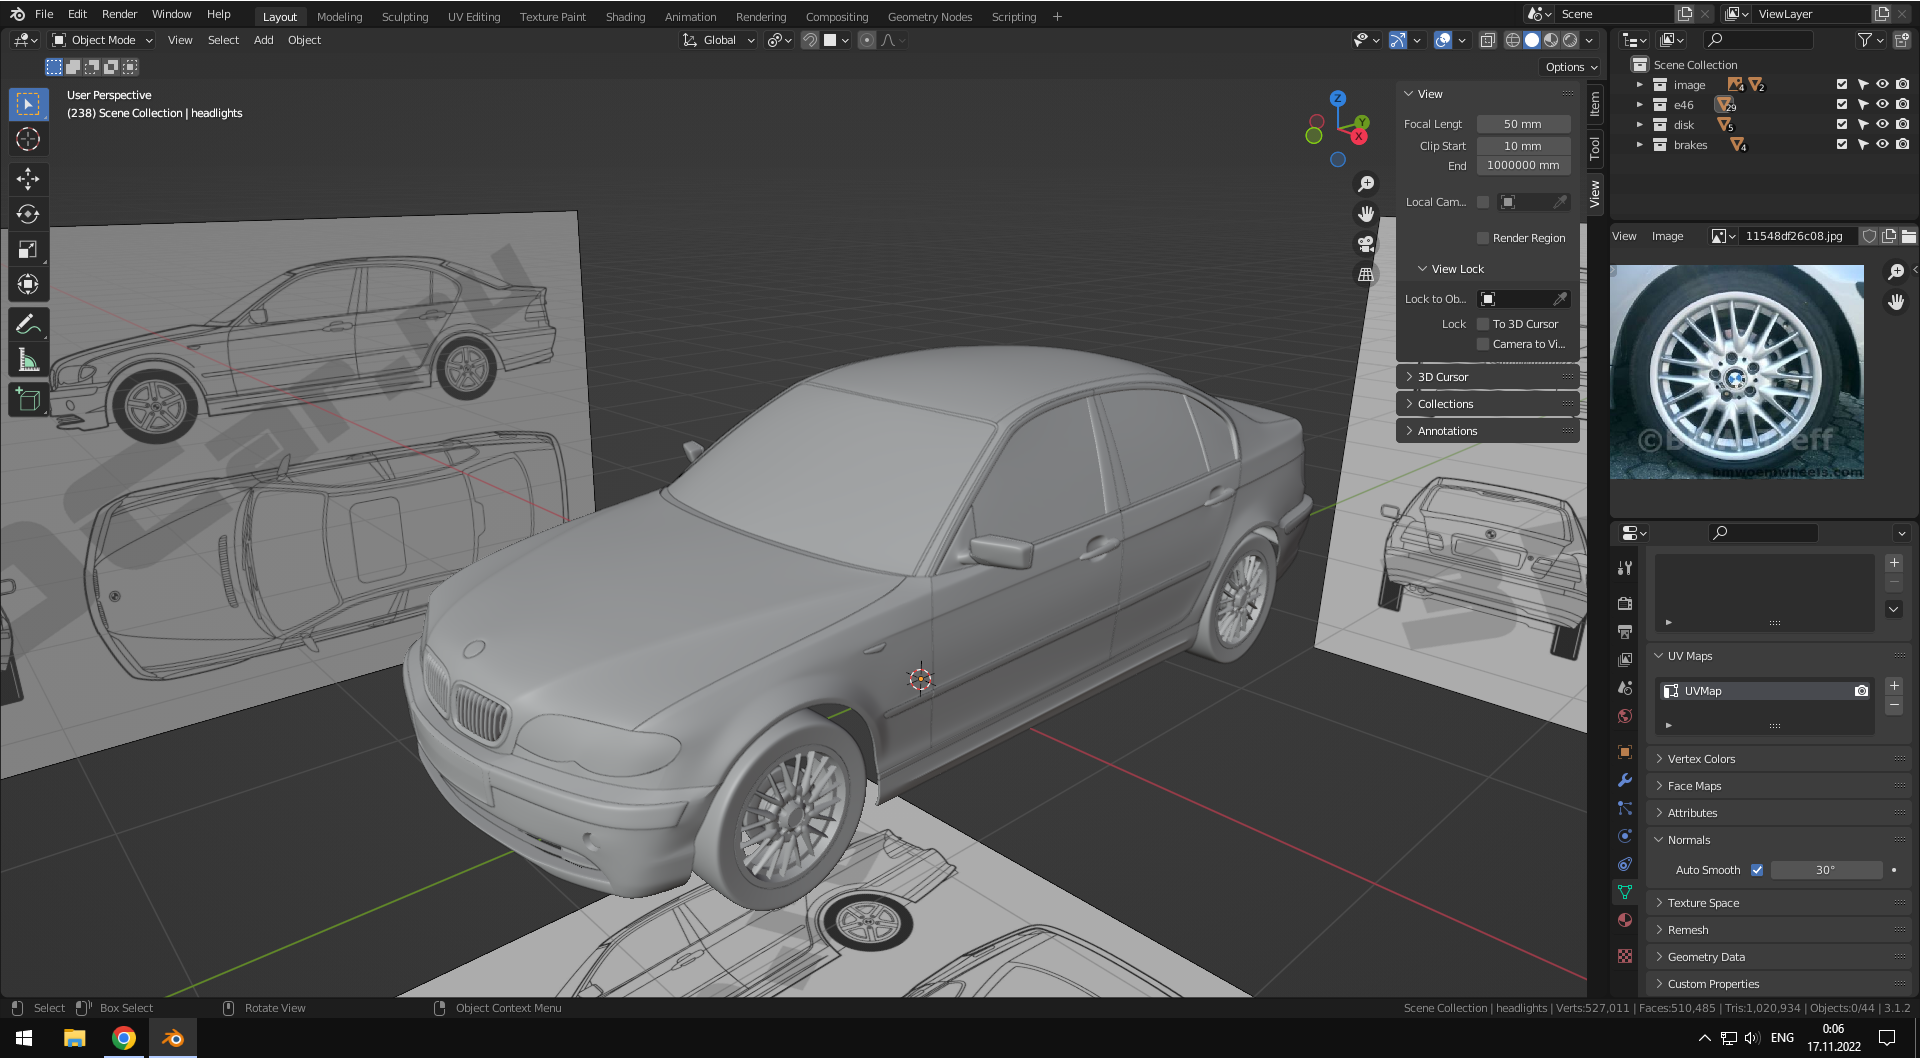1920x1058 pixels.
Task: Select the Rotate tool
Action: pyautogui.click(x=28, y=214)
